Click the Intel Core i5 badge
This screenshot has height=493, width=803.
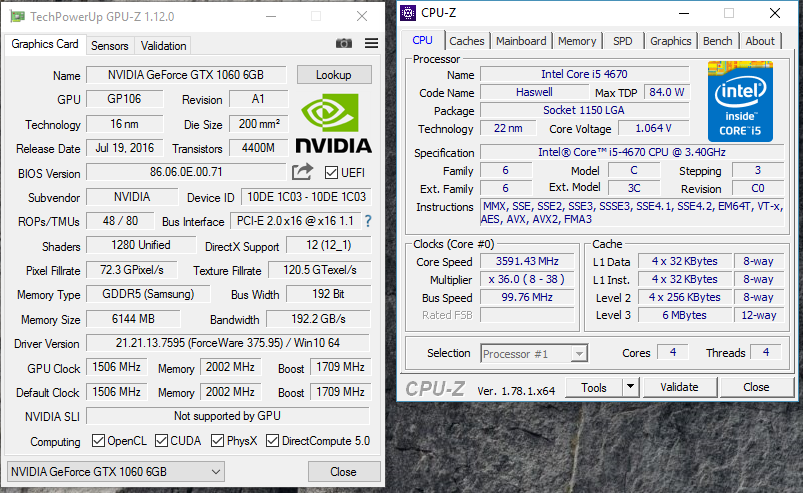[x=739, y=100]
